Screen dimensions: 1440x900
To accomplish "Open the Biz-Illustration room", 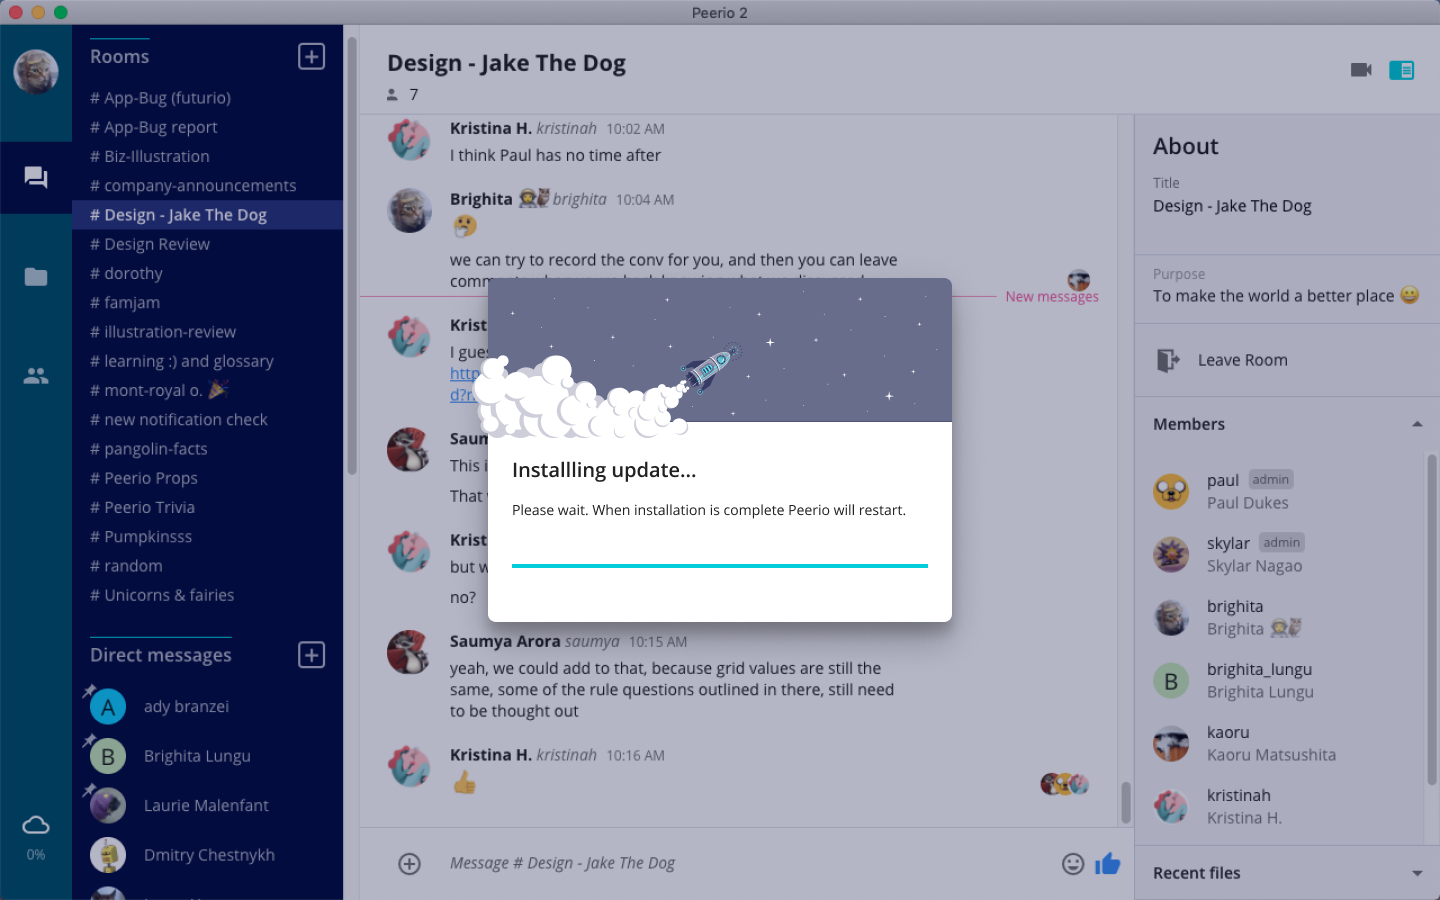I will click(208, 156).
